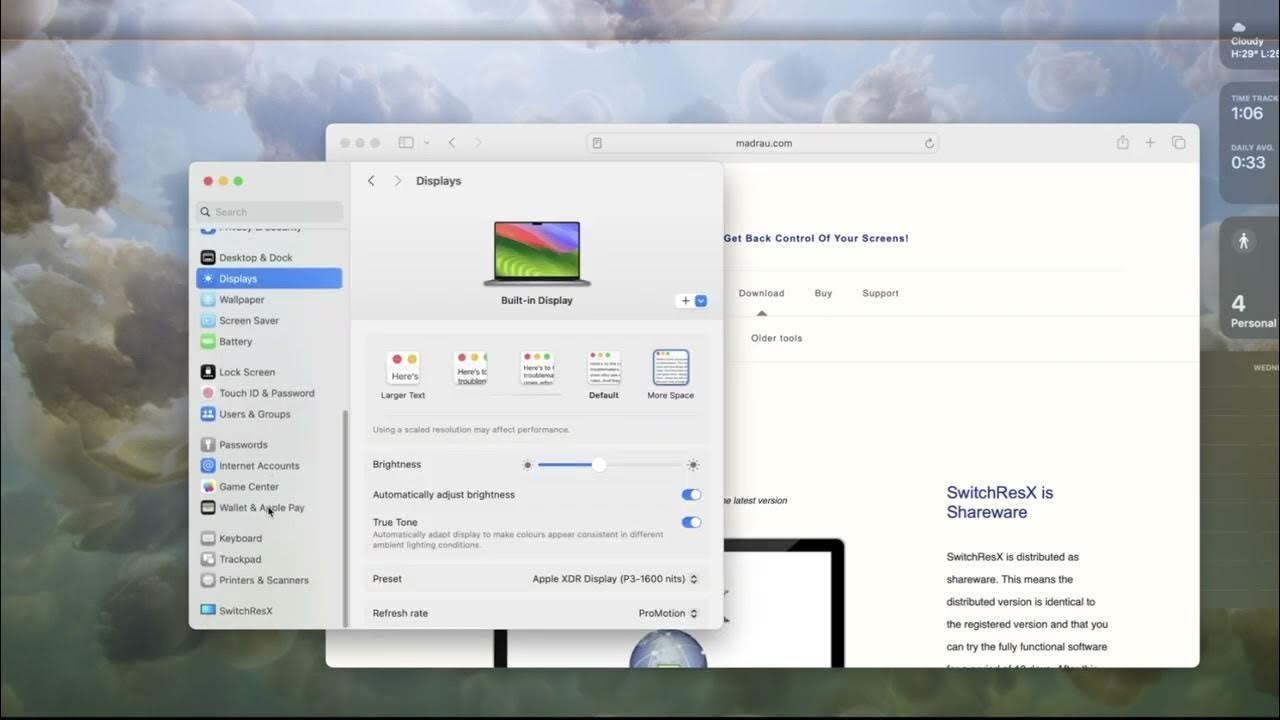1280x720 pixels.
Task: Choose Default resolution option
Action: click(604, 375)
